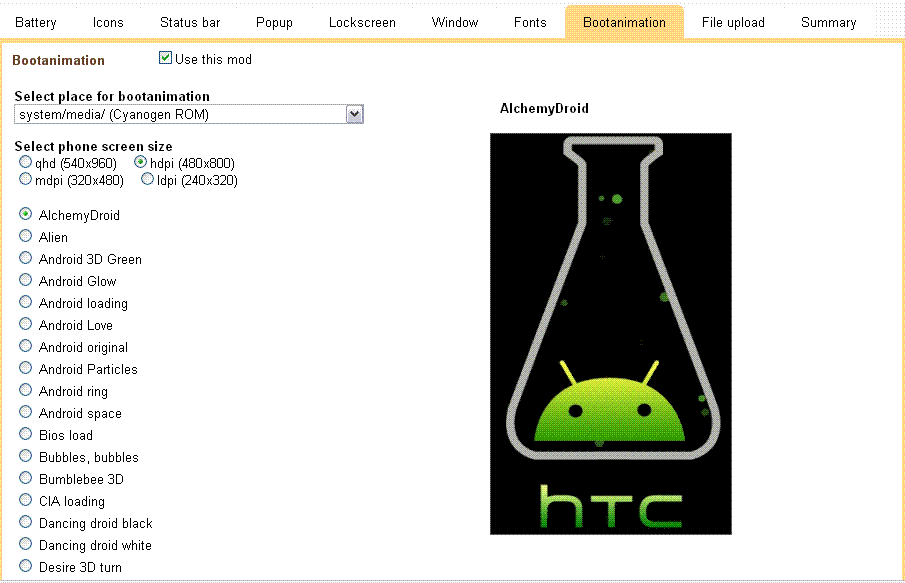Select the Fonts tab

coord(530,23)
